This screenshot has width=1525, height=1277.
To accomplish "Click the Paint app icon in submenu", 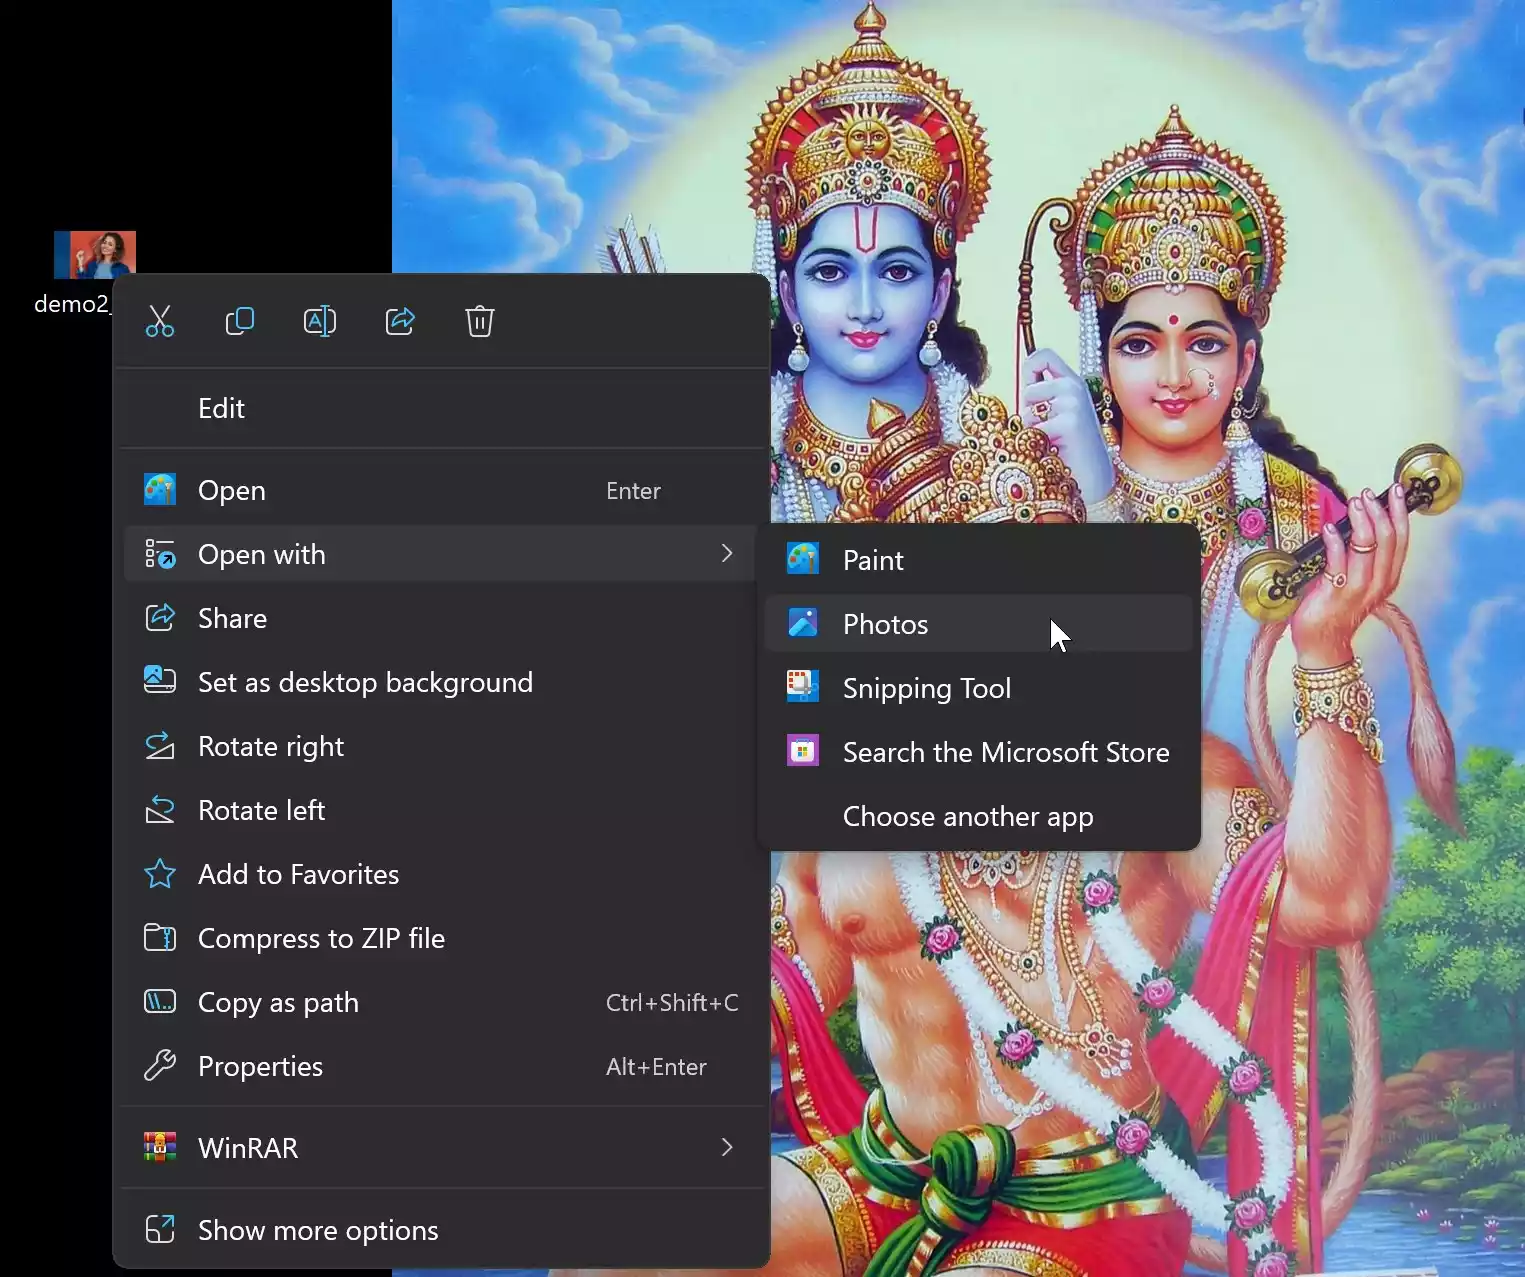I will pyautogui.click(x=803, y=559).
